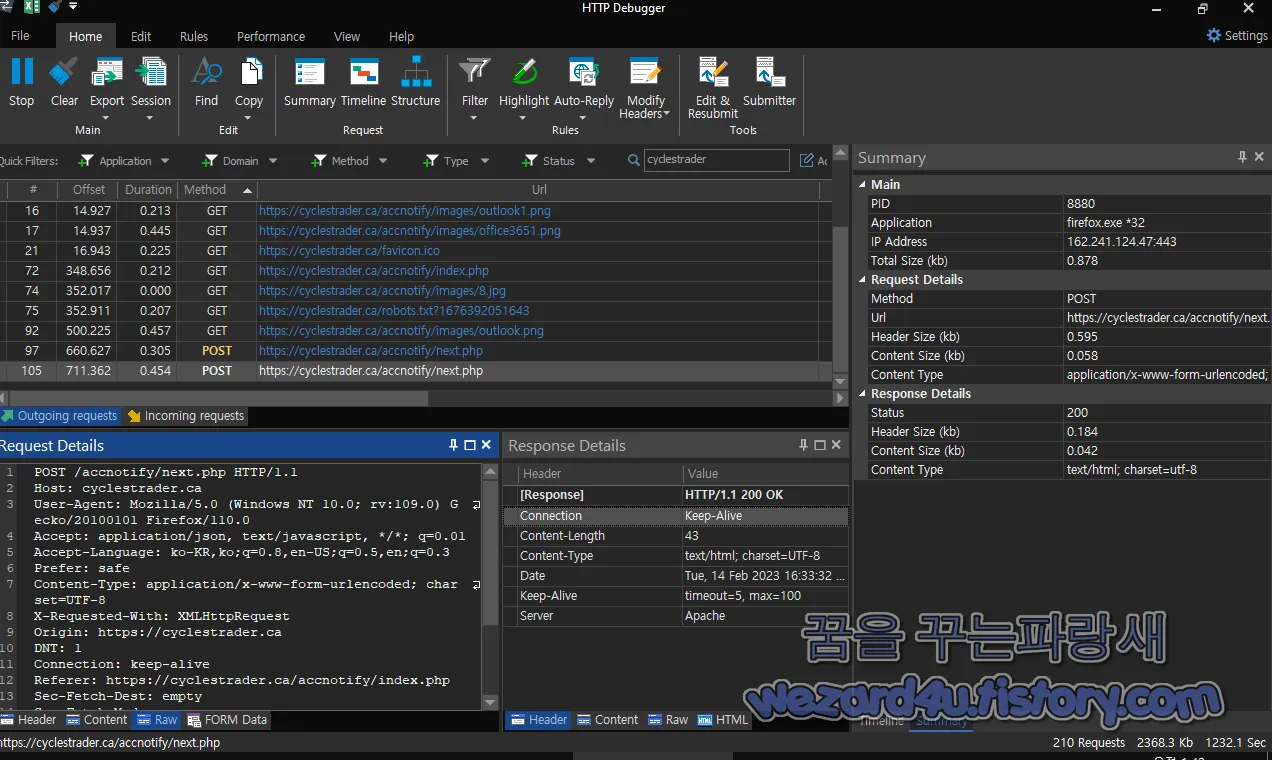Click the Modify Headers icon

coord(645,73)
